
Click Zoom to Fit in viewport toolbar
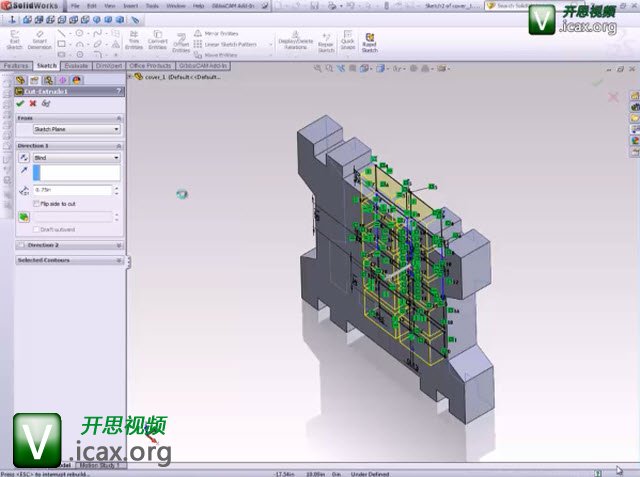(318, 69)
